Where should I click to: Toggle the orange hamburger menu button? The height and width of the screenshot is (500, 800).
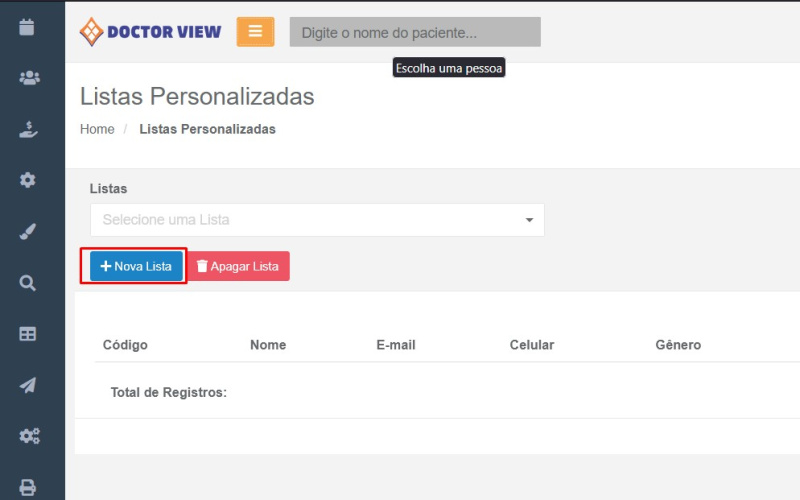coord(255,32)
